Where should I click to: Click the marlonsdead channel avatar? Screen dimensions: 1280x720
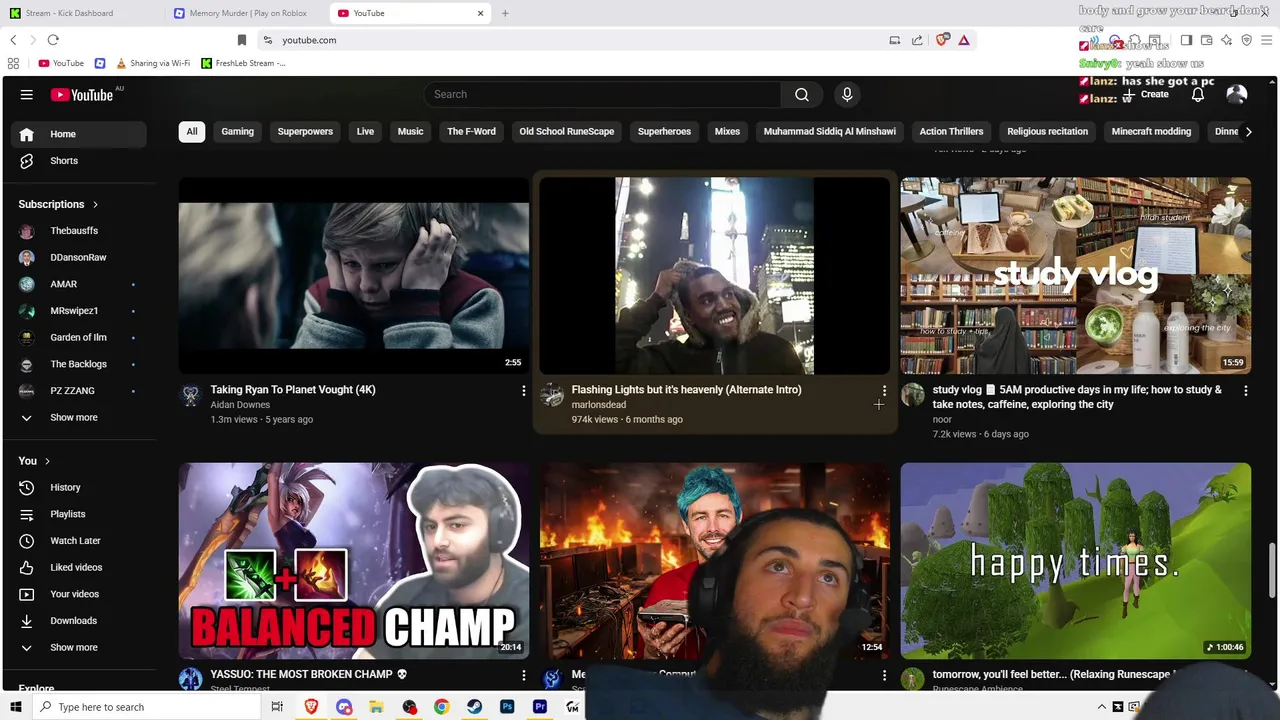(x=551, y=395)
